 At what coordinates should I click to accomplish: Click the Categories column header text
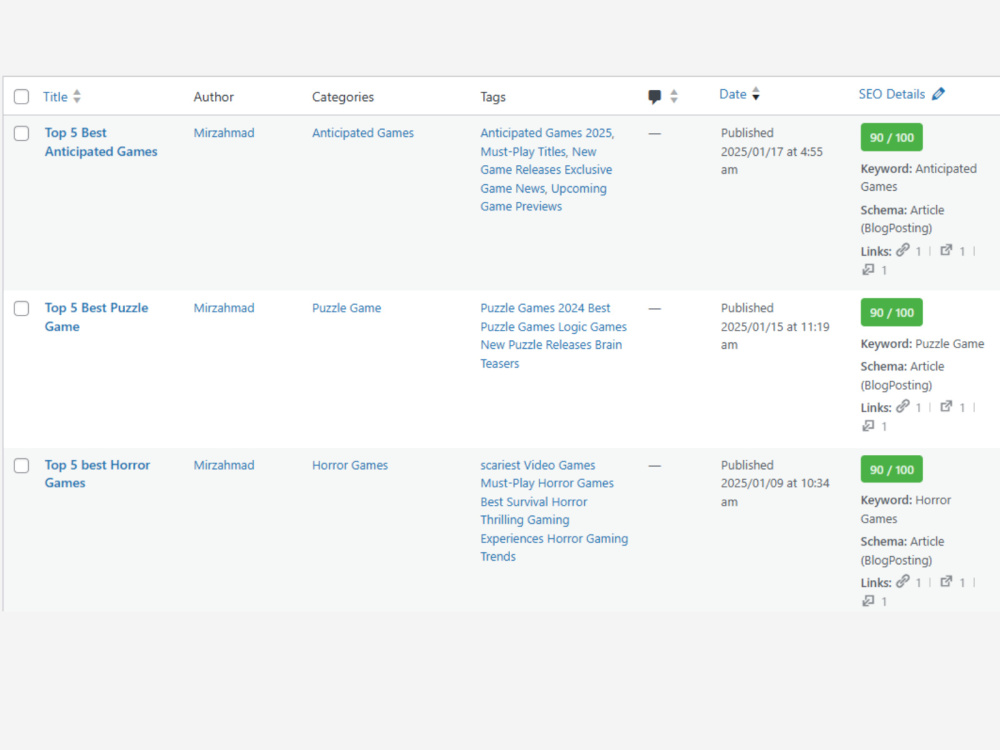click(x=342, y=97)
